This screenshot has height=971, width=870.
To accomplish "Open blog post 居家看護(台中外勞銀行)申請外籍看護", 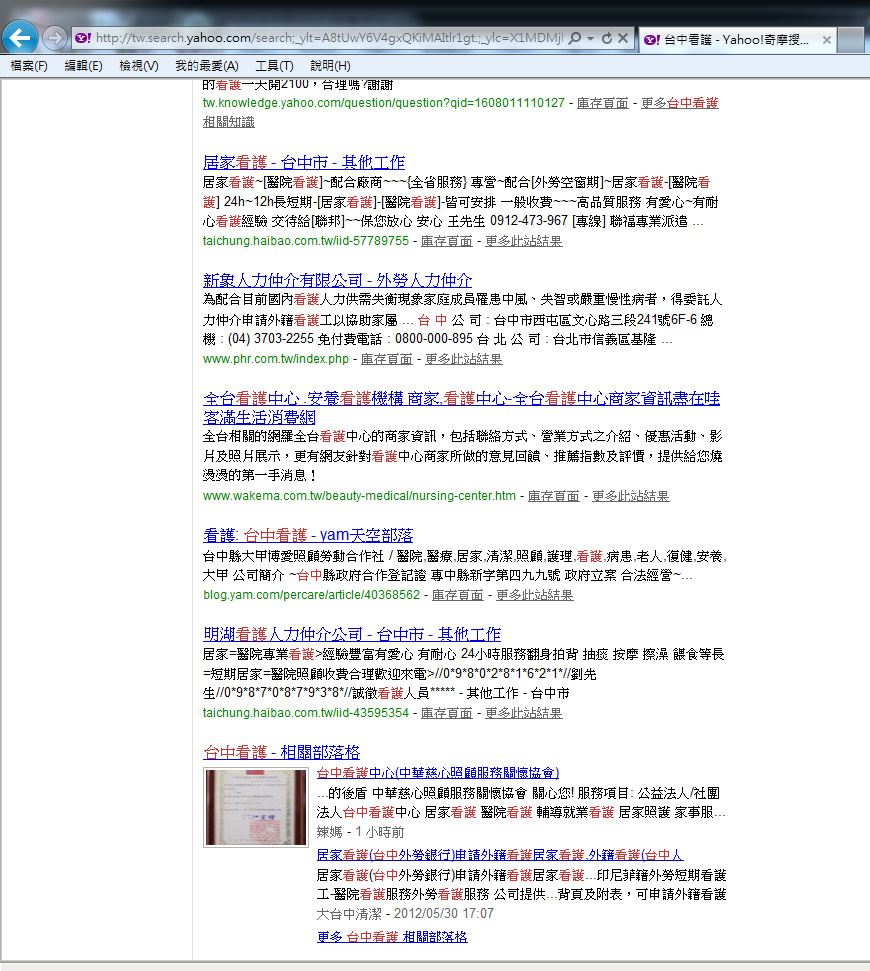I will coord(500,855).
